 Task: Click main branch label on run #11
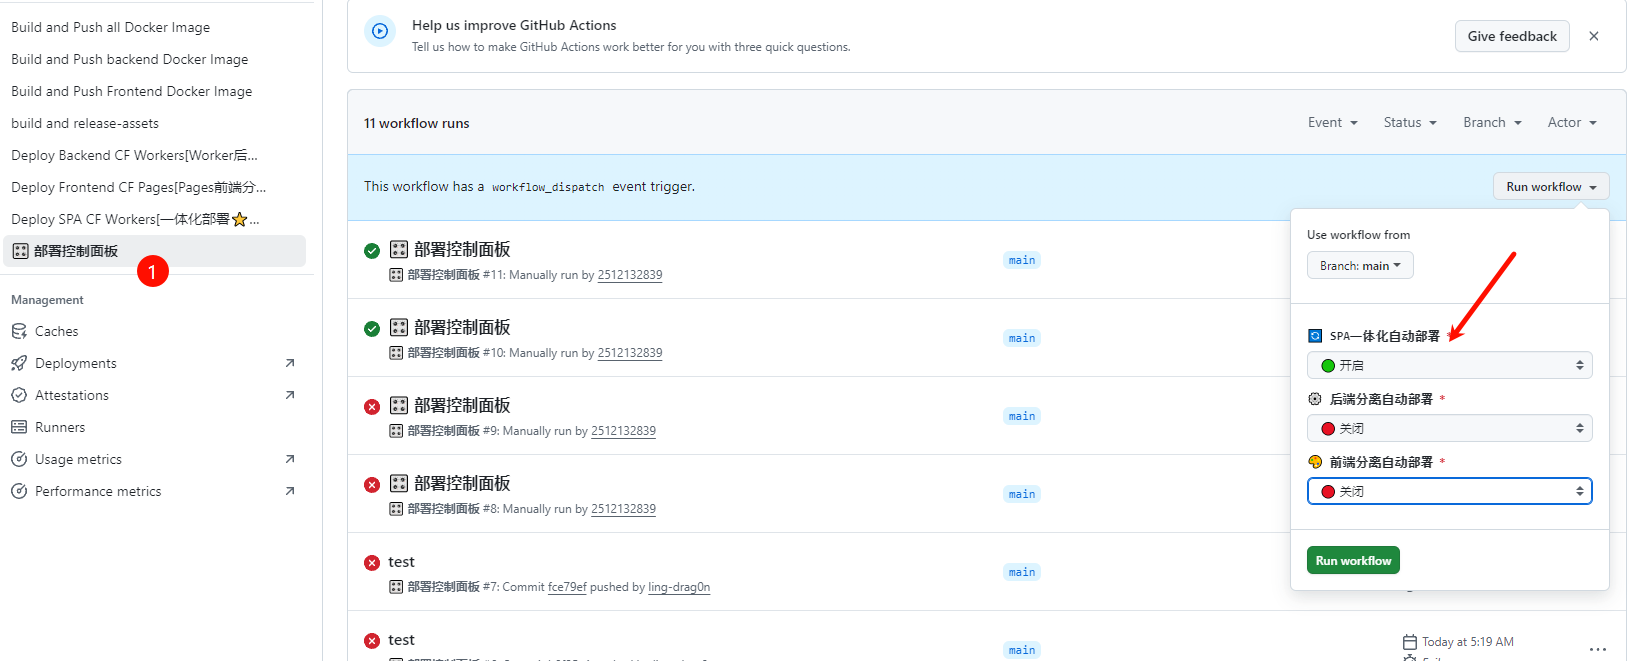pyautogui.click(x=1022, y=260)
